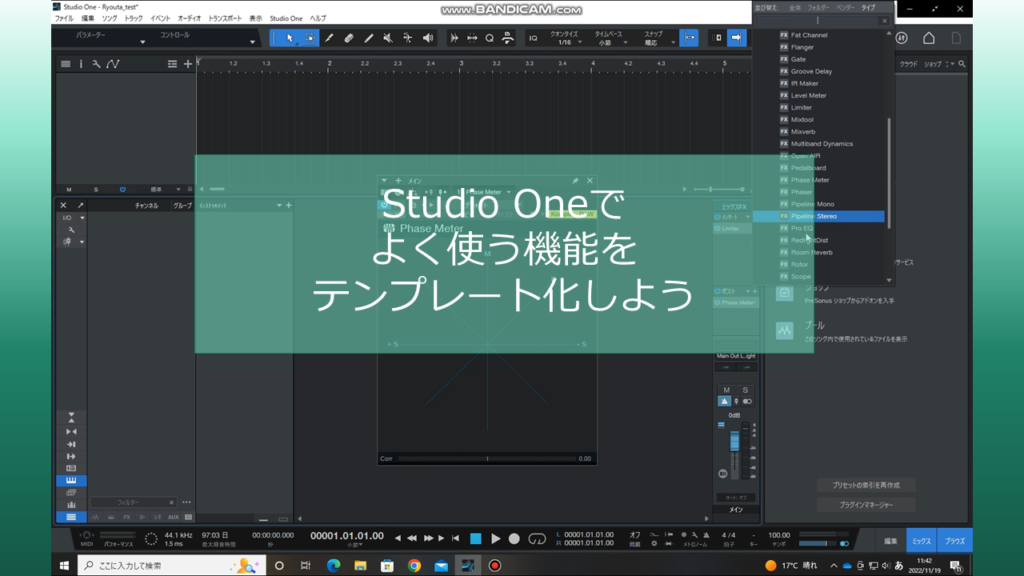Image resolution: width=1024 pixels, height=576 pixels.
Task: Click the magnifier Q icon in the toolbar
Action: tap(490, 38)
